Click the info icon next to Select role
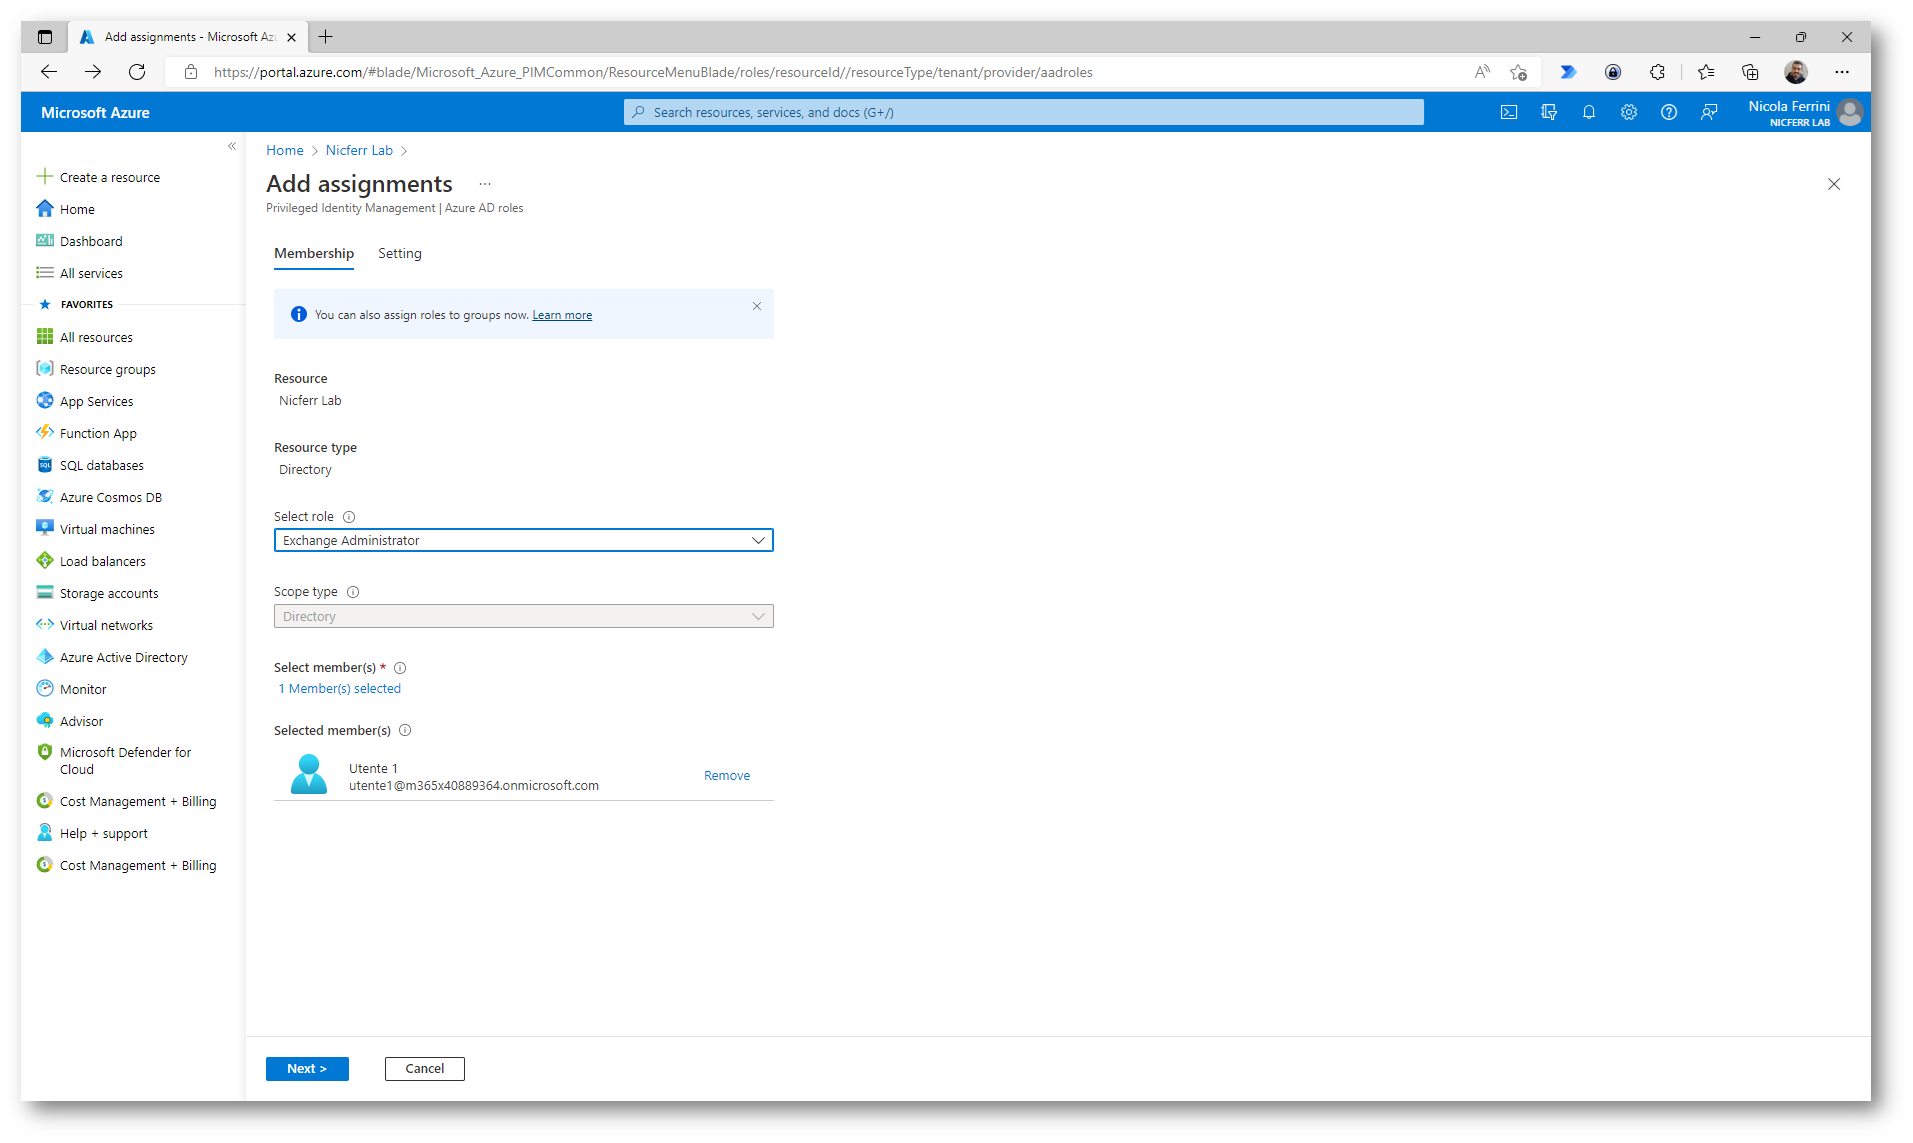The image size is (1913, 1143). pos(349,517)
